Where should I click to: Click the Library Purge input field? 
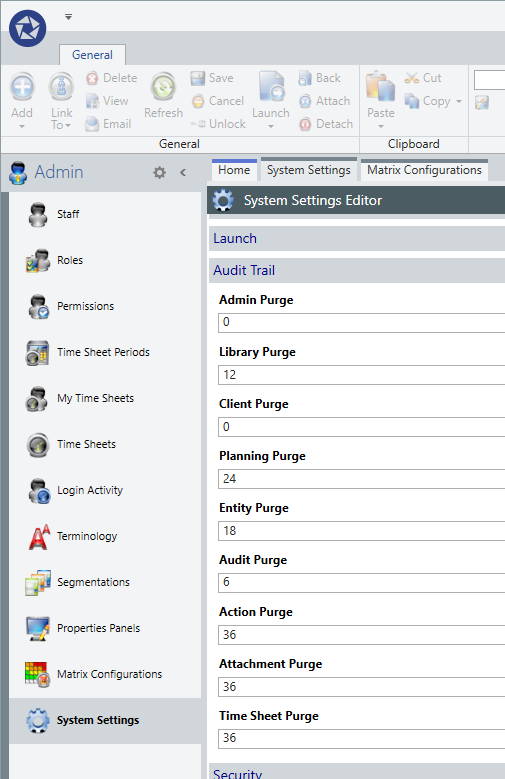(x=361, y=375)
